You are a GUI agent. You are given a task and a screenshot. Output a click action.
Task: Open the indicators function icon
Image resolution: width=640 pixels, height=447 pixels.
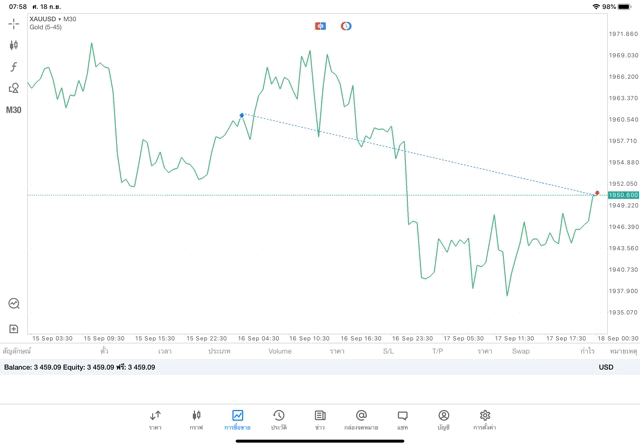coord(14,66)
